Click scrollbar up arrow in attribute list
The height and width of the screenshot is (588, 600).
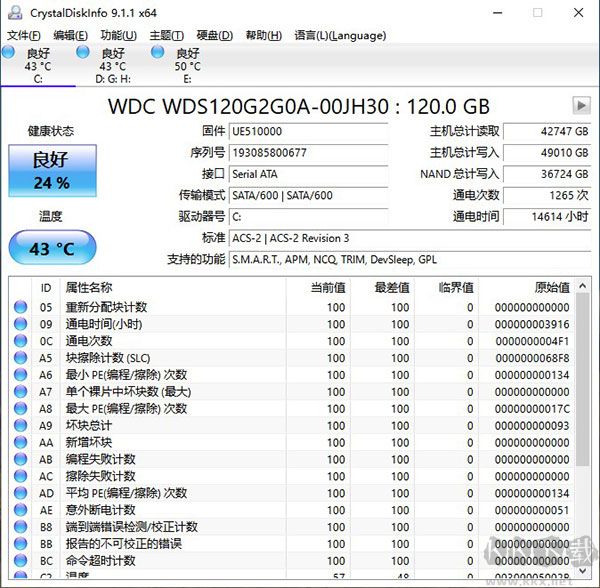(582, 286)
